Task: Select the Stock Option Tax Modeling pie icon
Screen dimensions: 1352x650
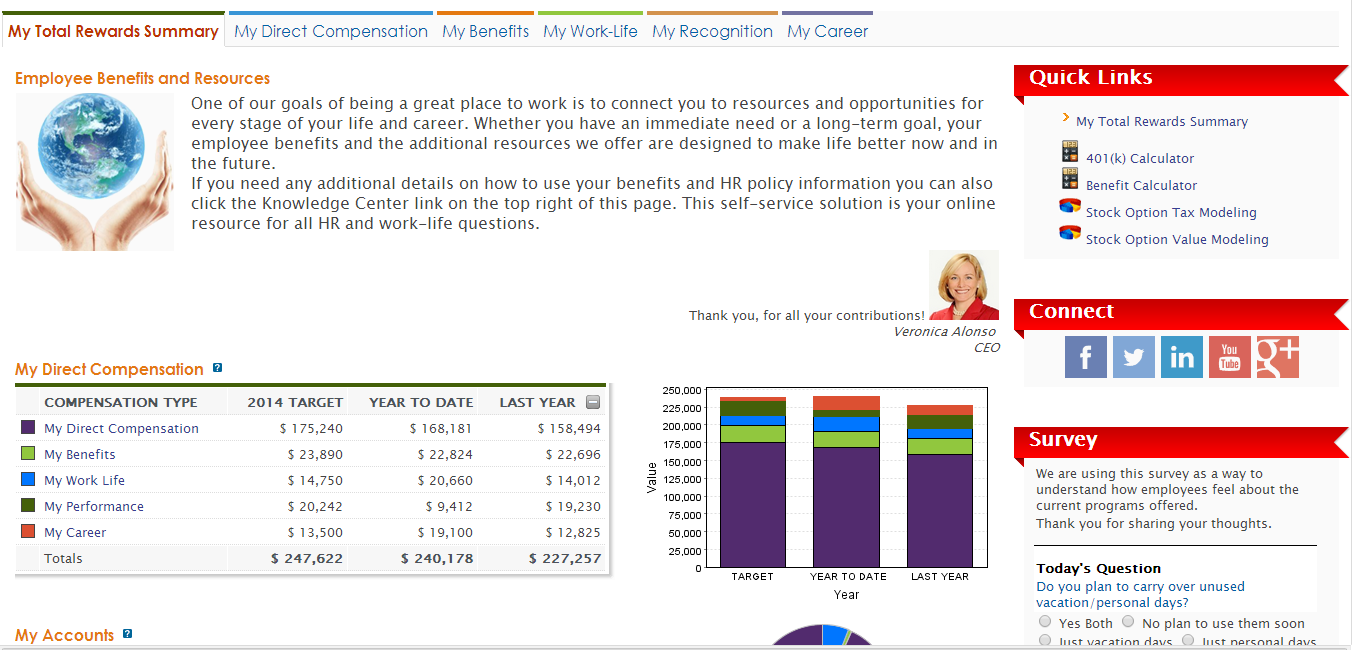Action: coord(1069,206)
